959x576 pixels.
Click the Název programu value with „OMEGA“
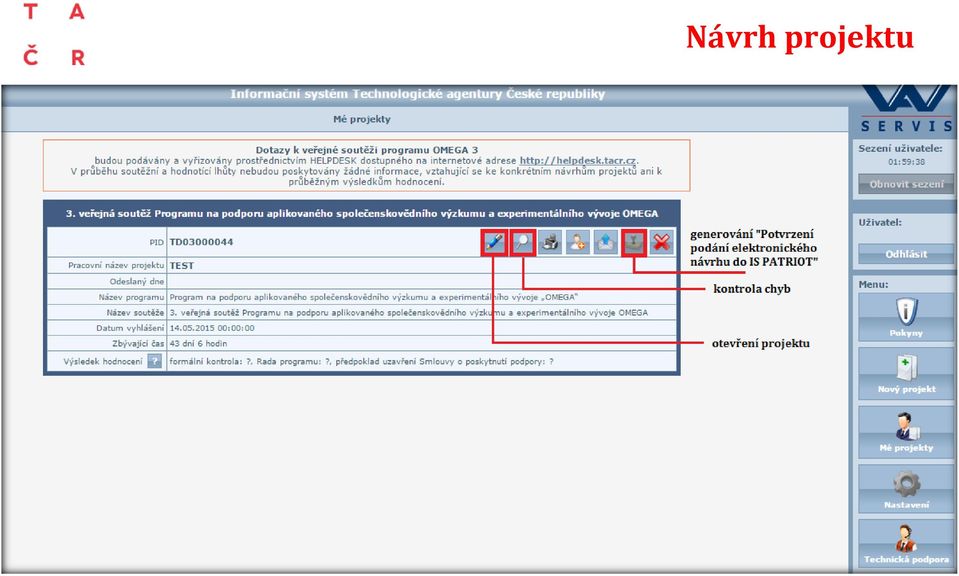(x=373, y=297)
